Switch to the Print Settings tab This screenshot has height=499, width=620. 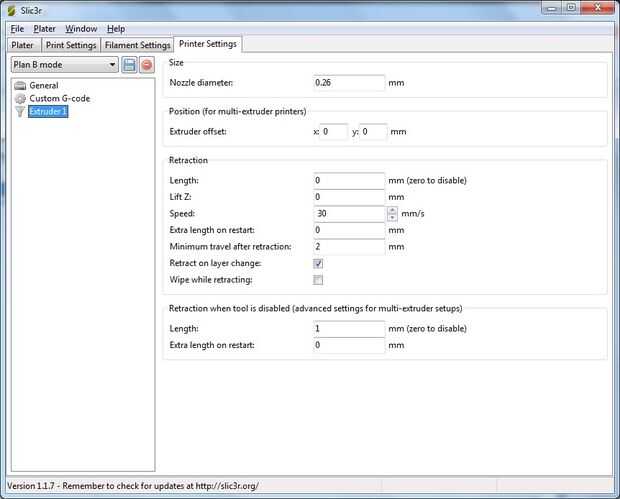[71, 45]
